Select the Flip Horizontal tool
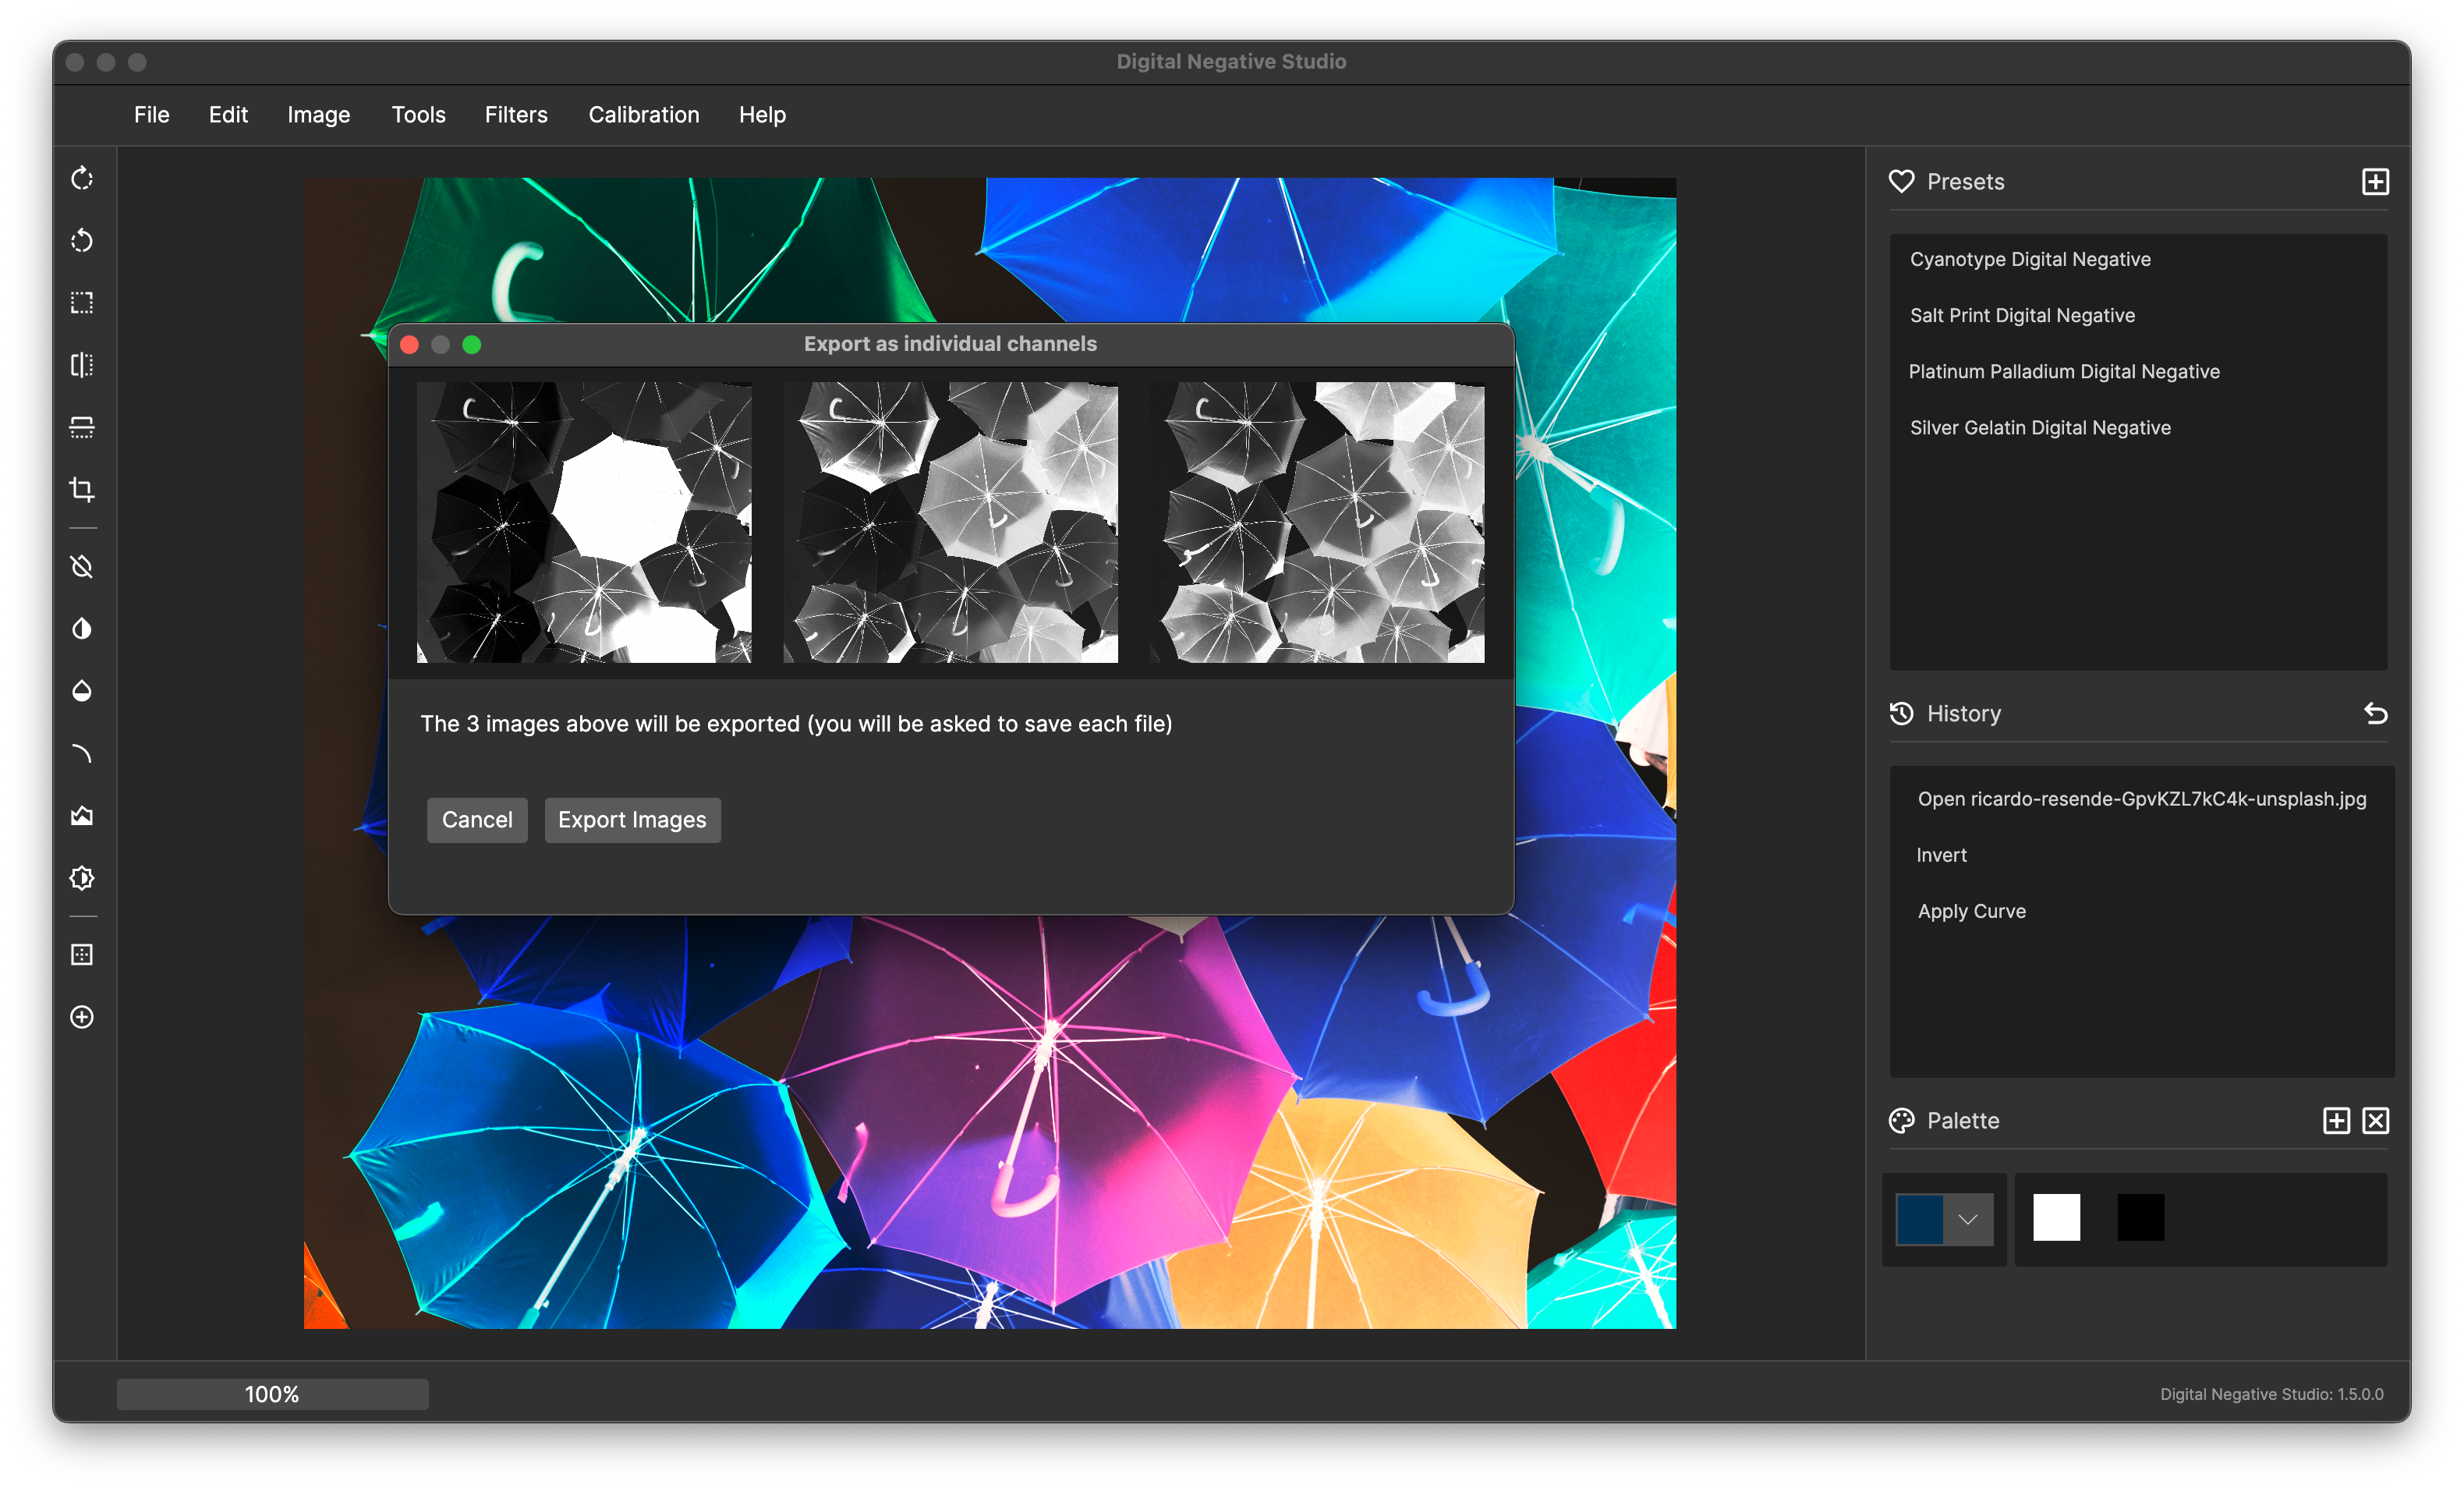Viewport: 2464px width, 1488px height. pyautogui.click(x=81, y=365)
